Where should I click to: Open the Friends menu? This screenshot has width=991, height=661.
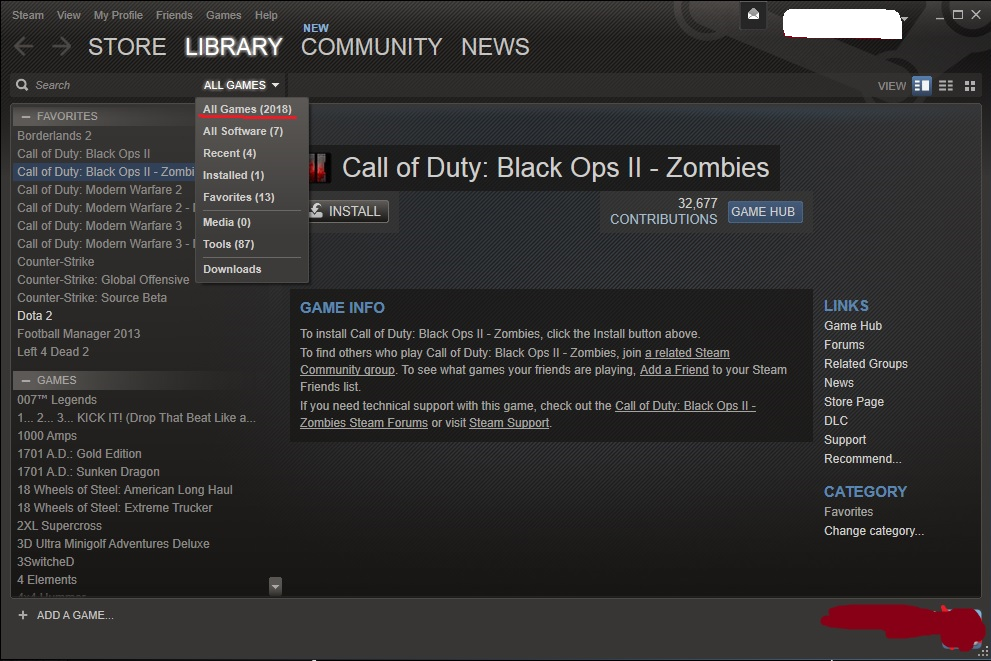click(x=174, y=15)
